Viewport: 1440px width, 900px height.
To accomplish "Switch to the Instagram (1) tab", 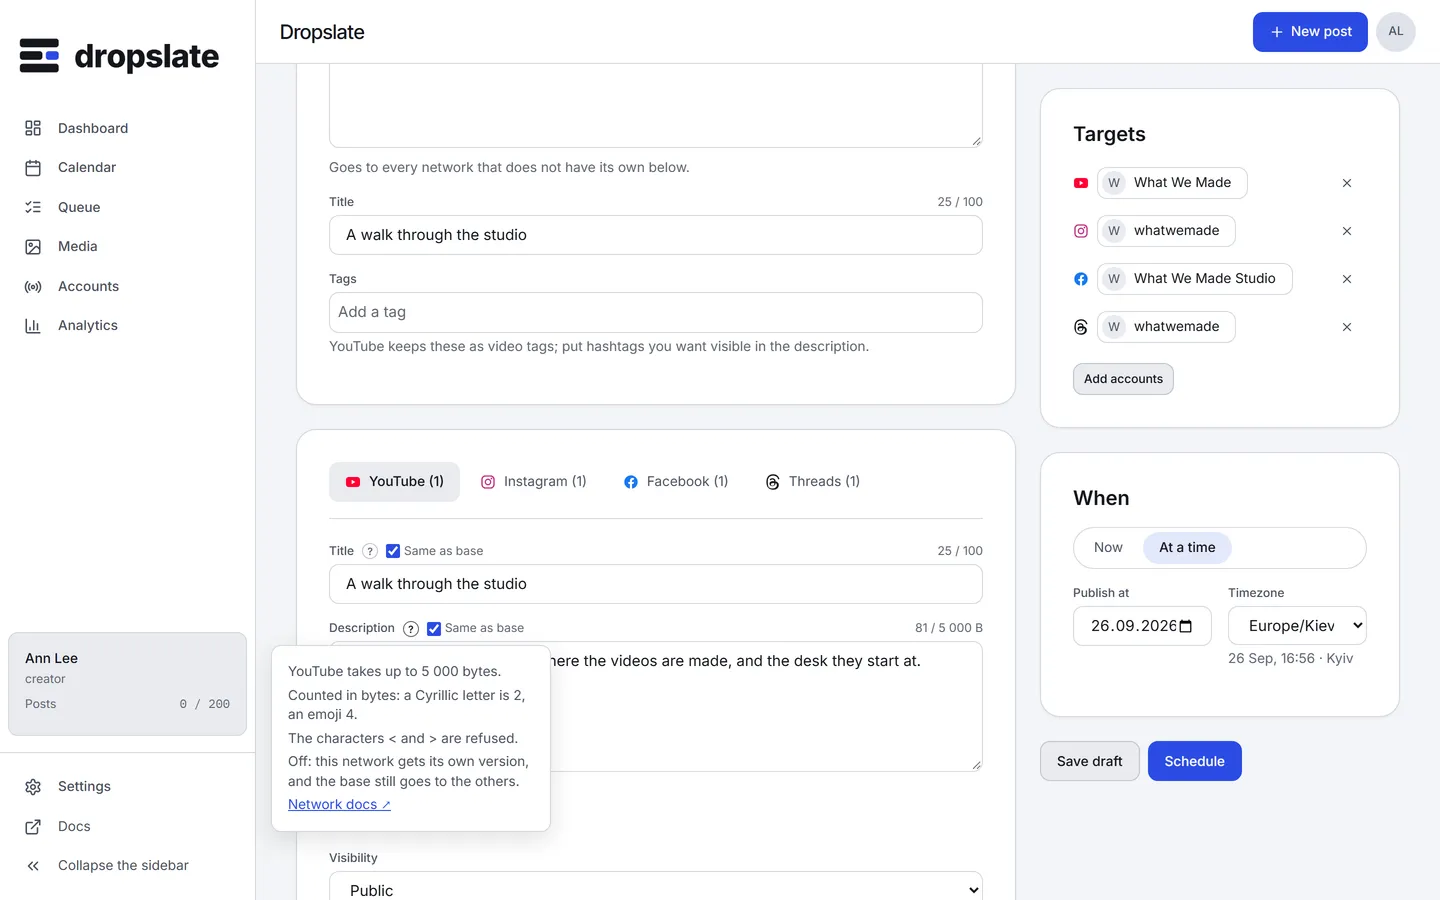I will pyautogui.click(x=534, y=482).
